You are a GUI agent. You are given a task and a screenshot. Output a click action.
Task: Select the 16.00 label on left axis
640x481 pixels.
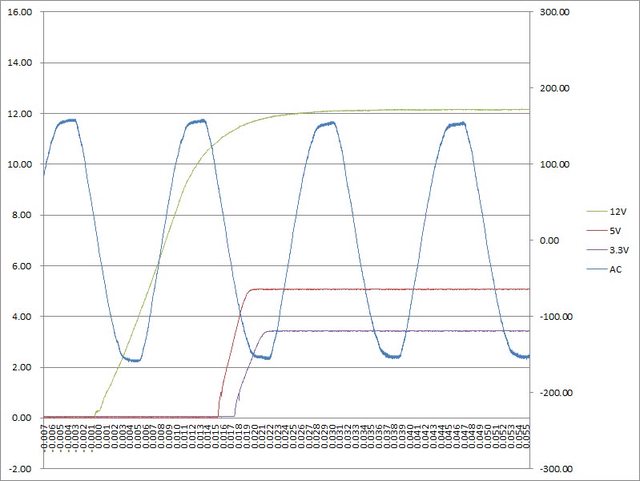click(x=21, y=12)
